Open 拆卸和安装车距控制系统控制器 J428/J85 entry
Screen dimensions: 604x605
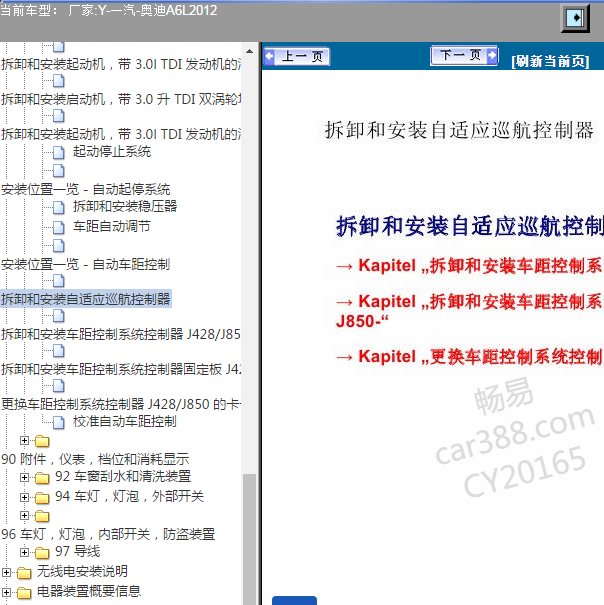tap(120, 334)
